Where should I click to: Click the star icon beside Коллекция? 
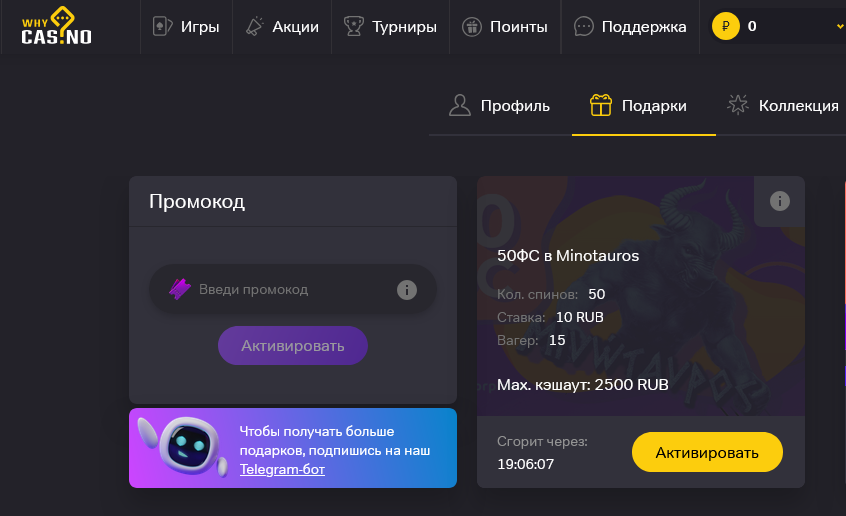pos(738,105)
